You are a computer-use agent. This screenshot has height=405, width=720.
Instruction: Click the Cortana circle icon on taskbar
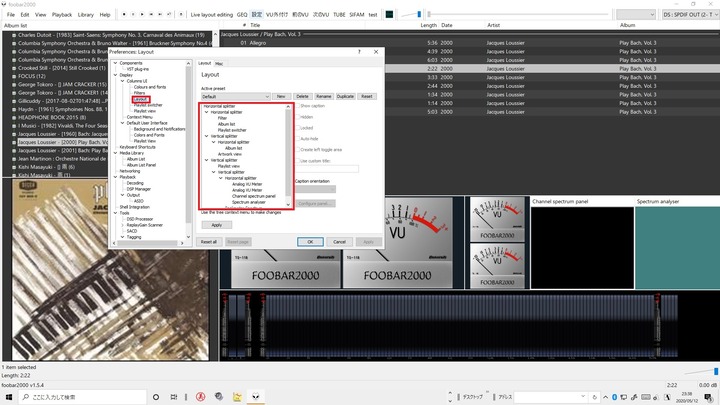(x=156, y=397)
